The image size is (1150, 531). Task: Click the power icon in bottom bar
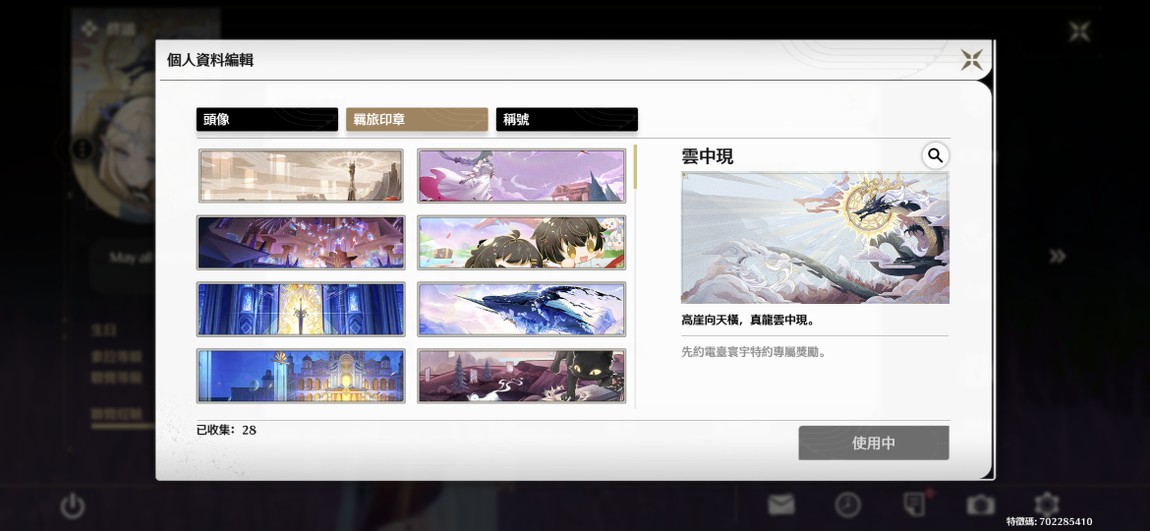pyautogui.click(x=72, y=505)
